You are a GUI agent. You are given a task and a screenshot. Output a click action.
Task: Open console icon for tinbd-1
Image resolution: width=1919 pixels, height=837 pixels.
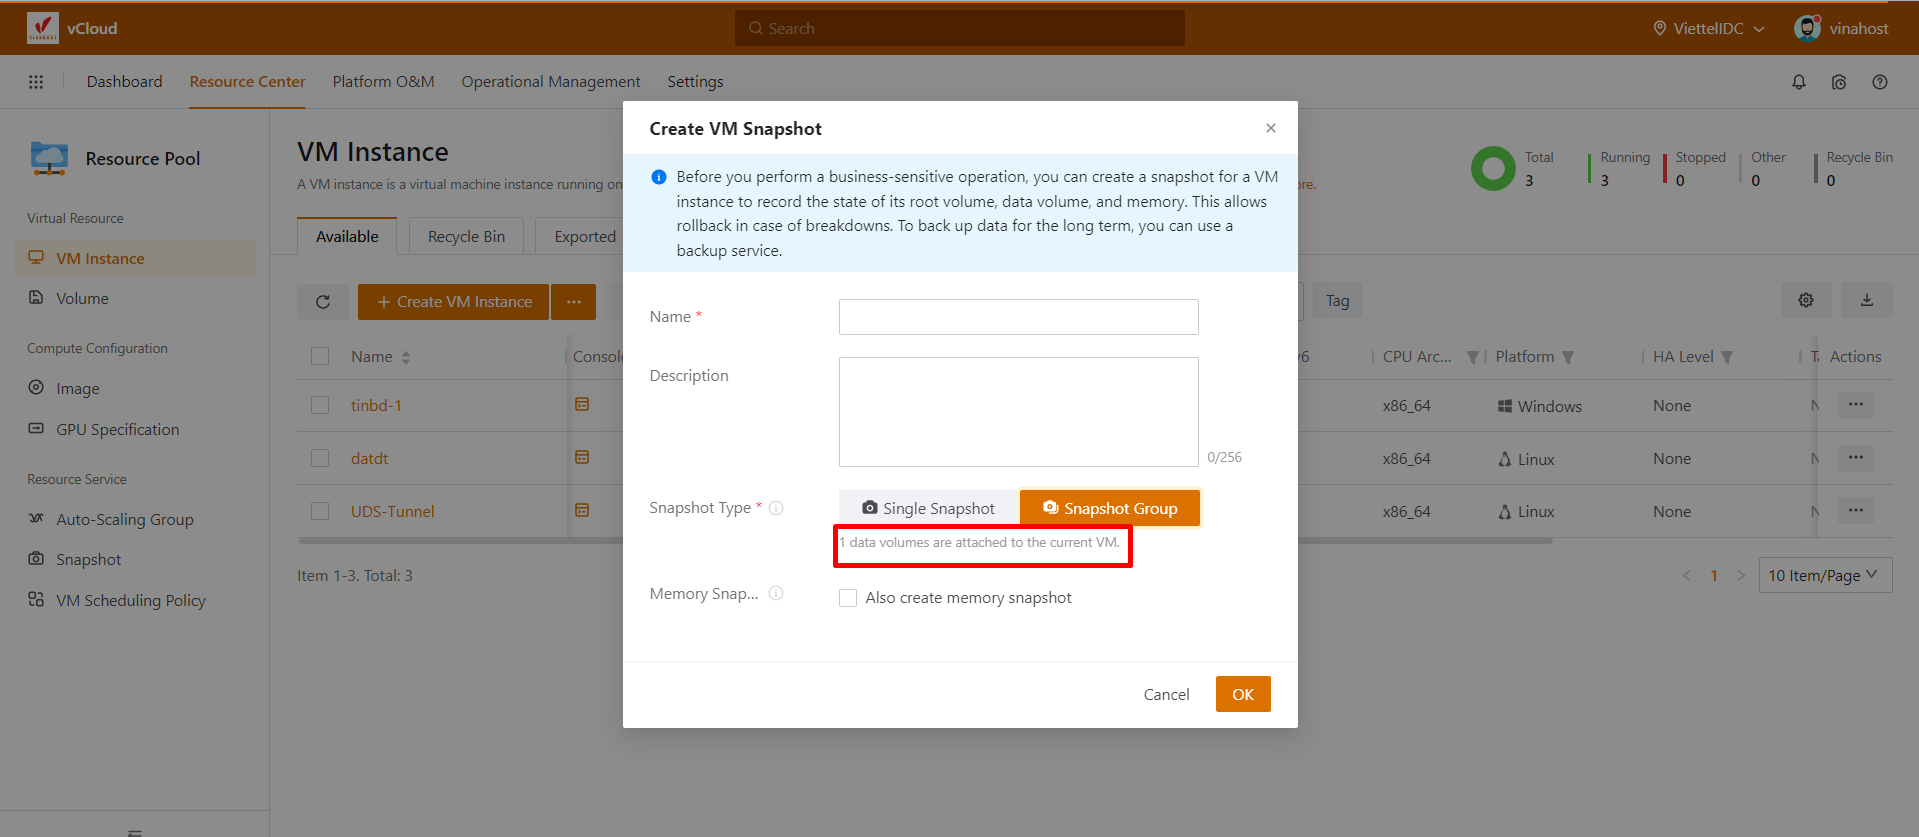coord(582,405)
